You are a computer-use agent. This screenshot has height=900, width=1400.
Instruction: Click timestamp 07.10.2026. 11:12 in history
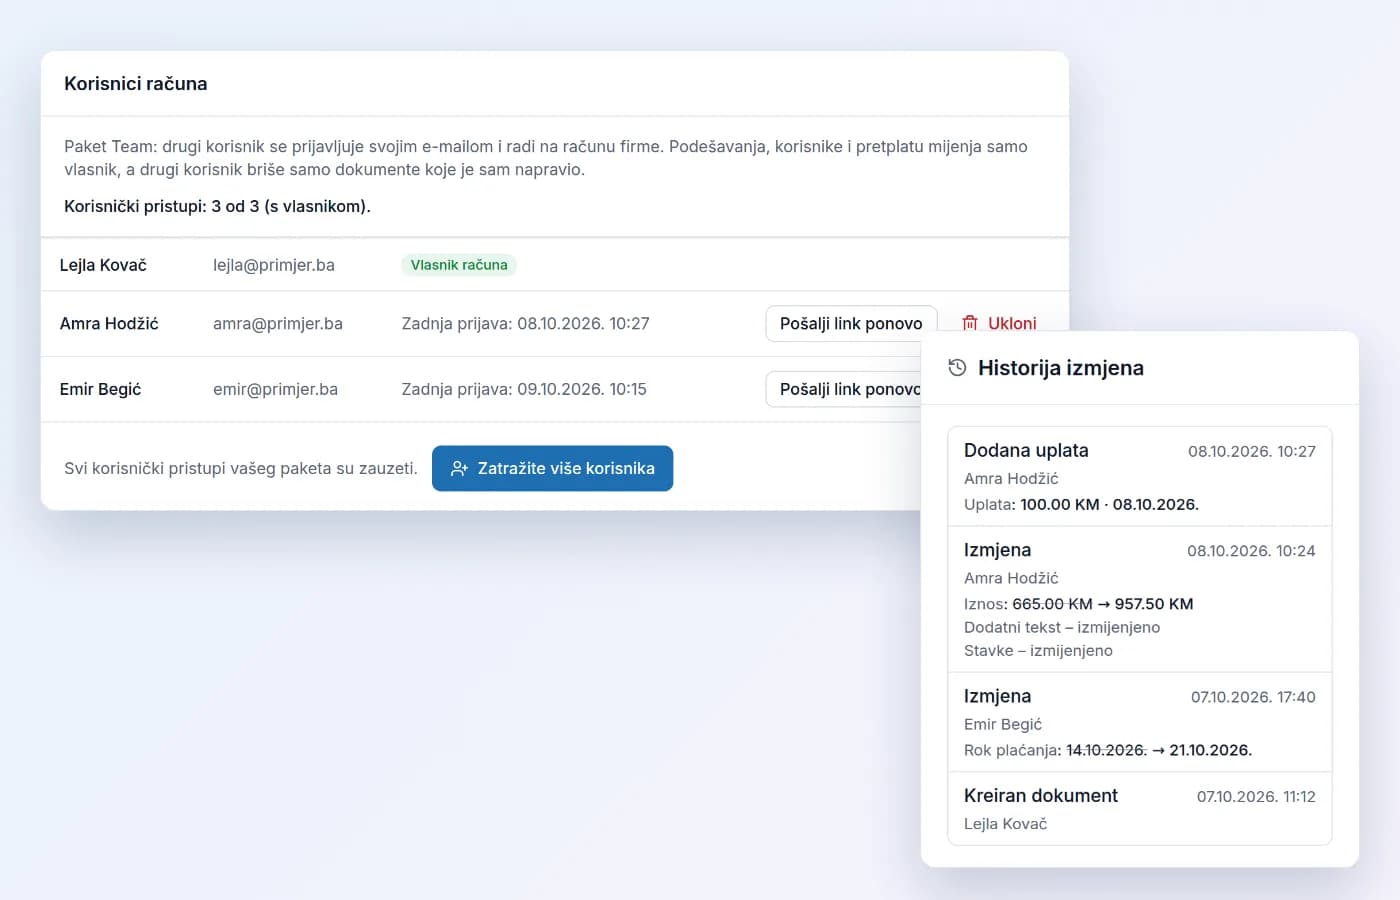[x=1256, y=797]
